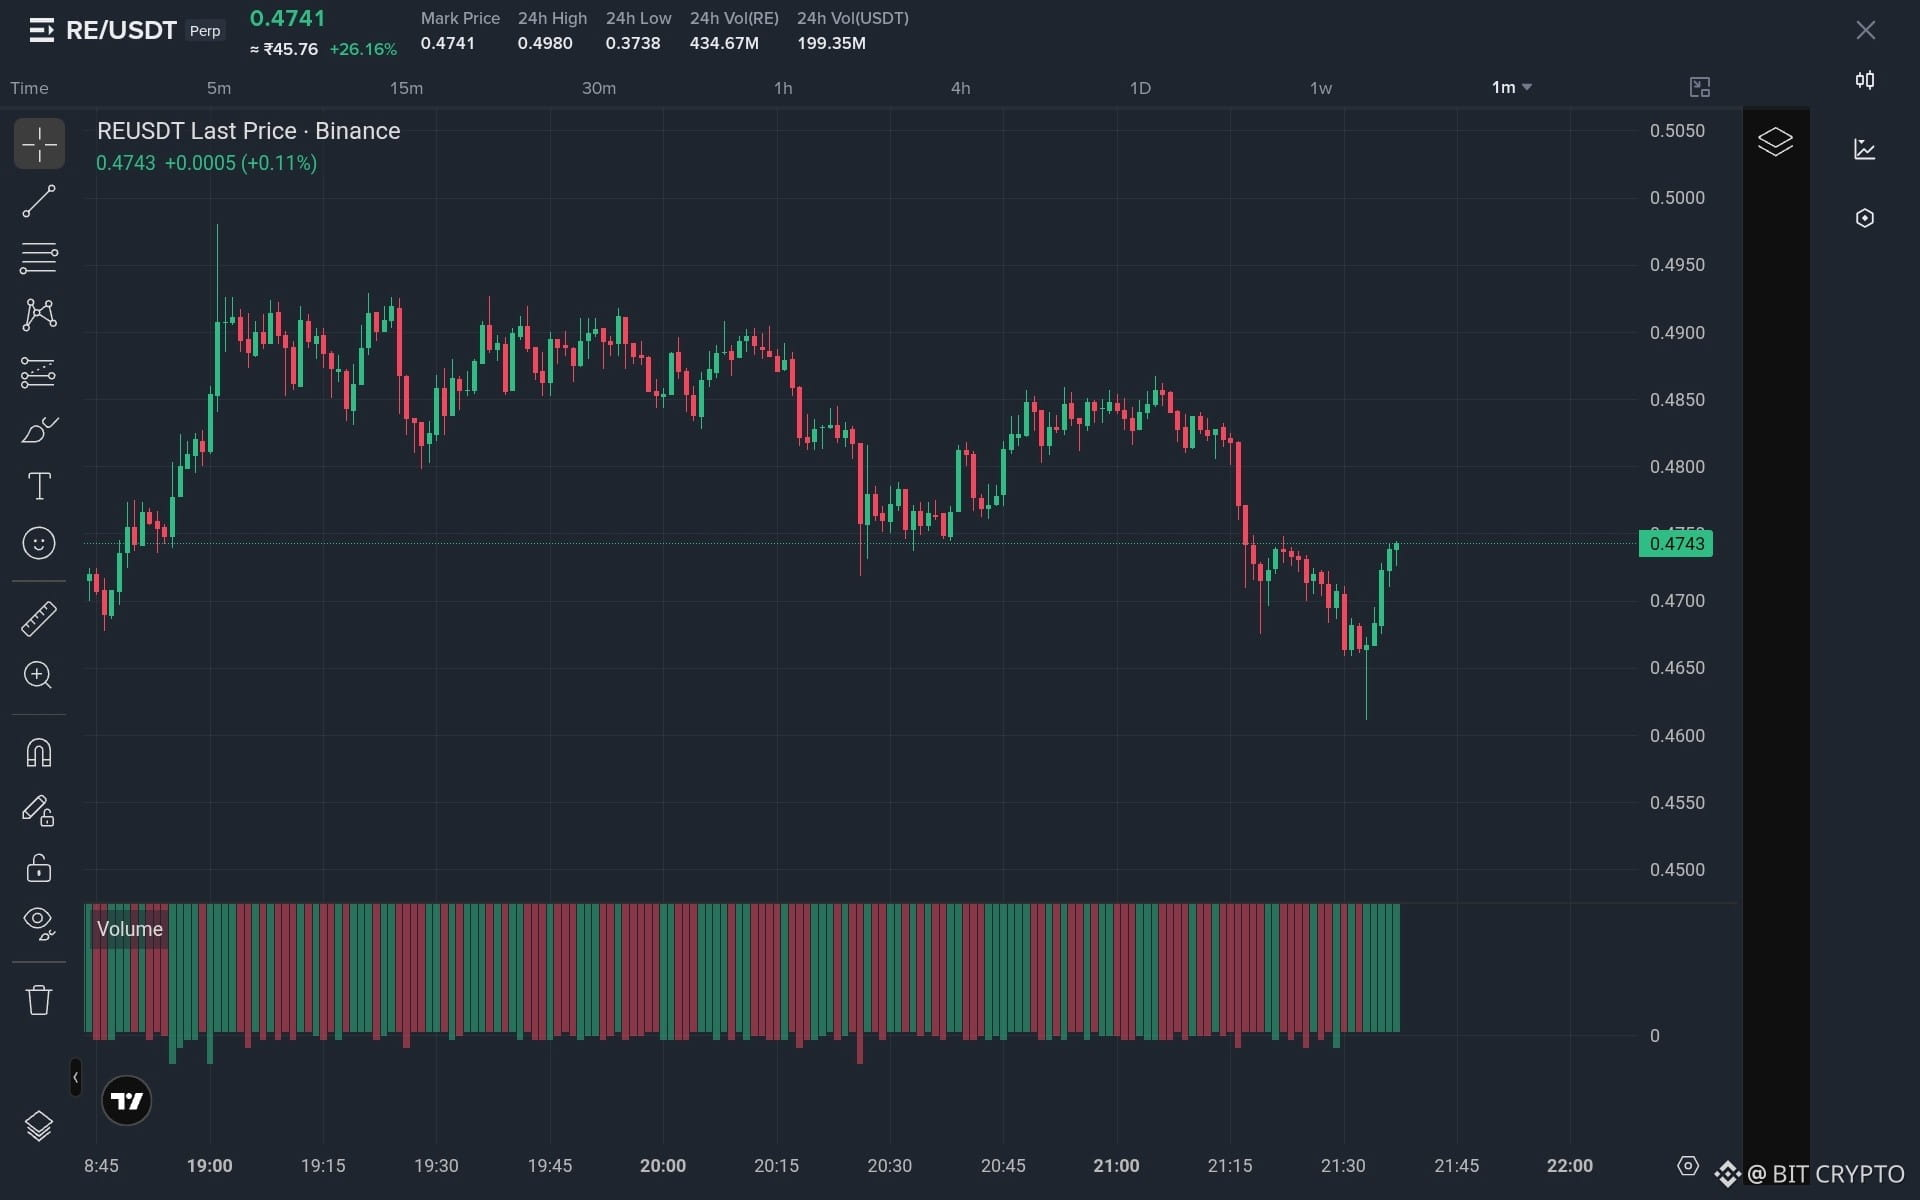
Task: Open the object tree layers icon at bottom left
Action: tap(39, 1126)
